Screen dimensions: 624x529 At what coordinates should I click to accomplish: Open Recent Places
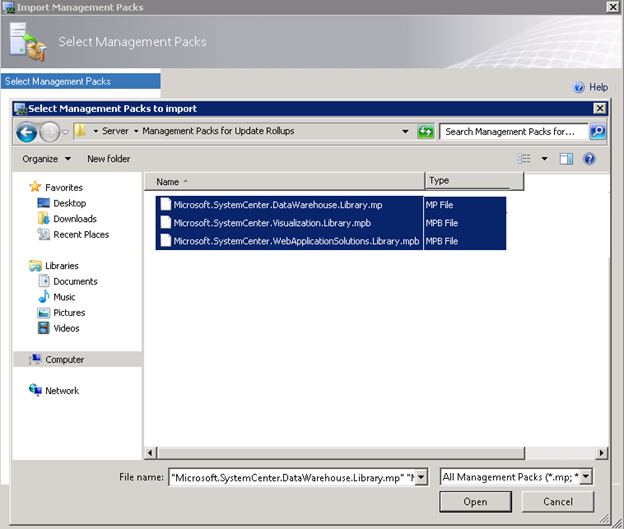pyautogui.click(x=81, y=234)
